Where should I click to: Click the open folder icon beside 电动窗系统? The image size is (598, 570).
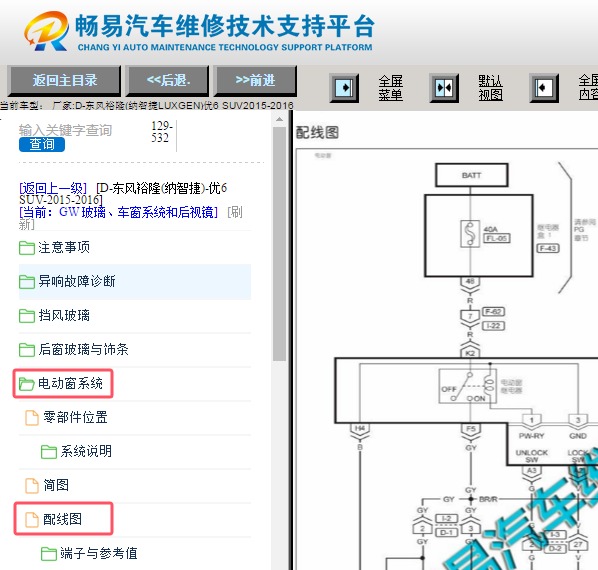[27, 384]
